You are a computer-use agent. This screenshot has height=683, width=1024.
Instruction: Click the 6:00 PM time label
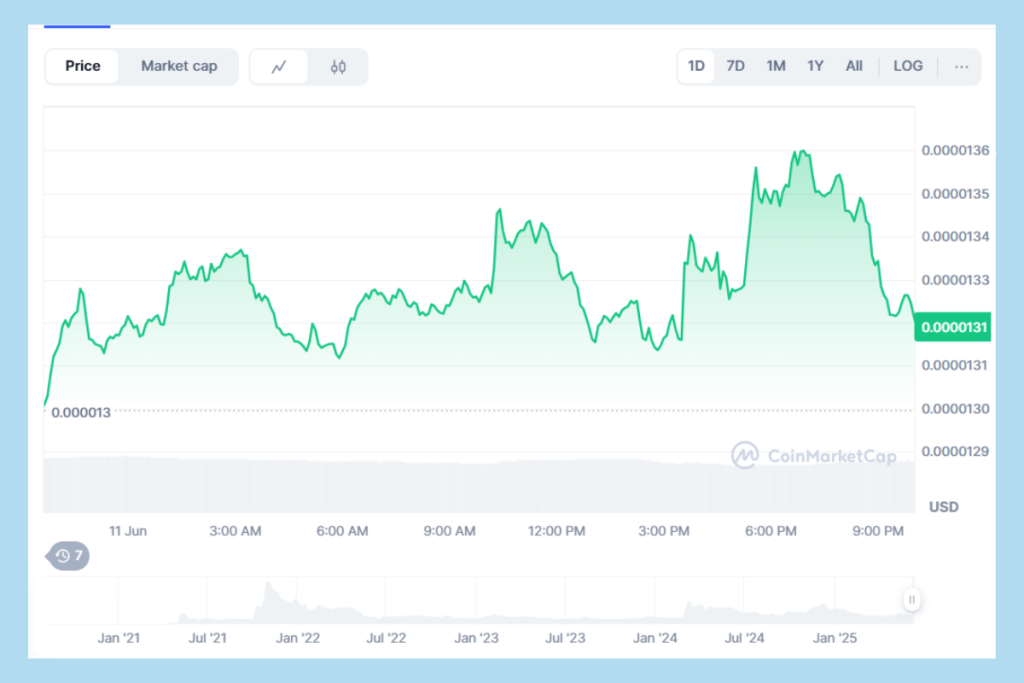[x=771, y=531]
